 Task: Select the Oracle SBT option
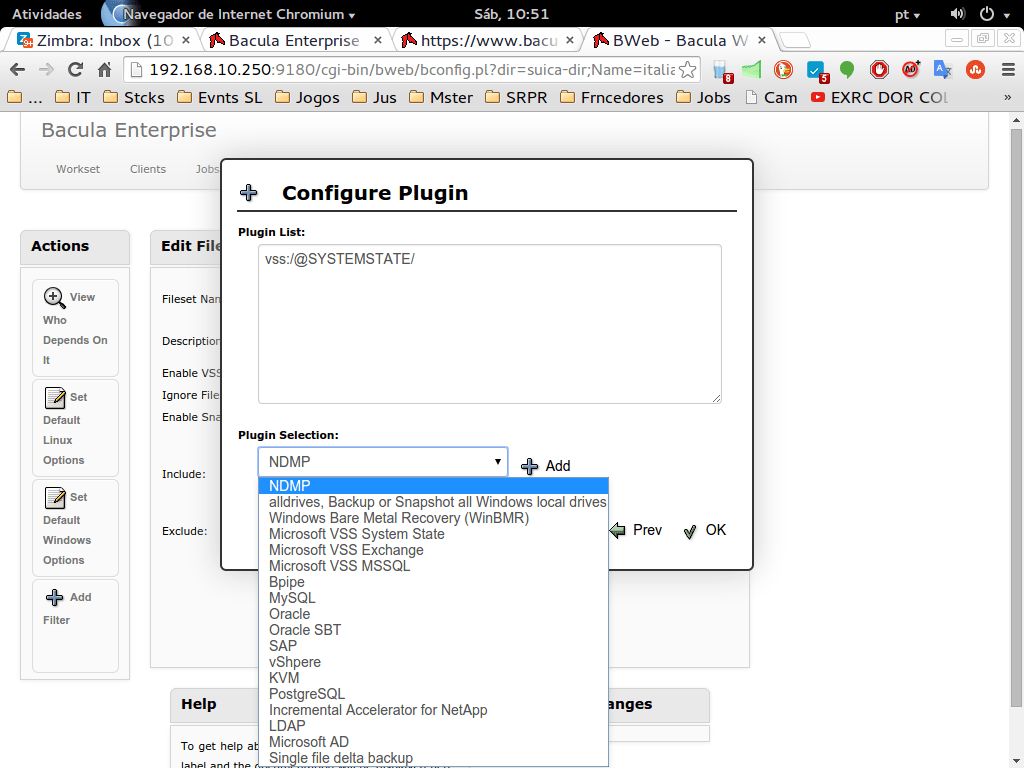[434, 630]
